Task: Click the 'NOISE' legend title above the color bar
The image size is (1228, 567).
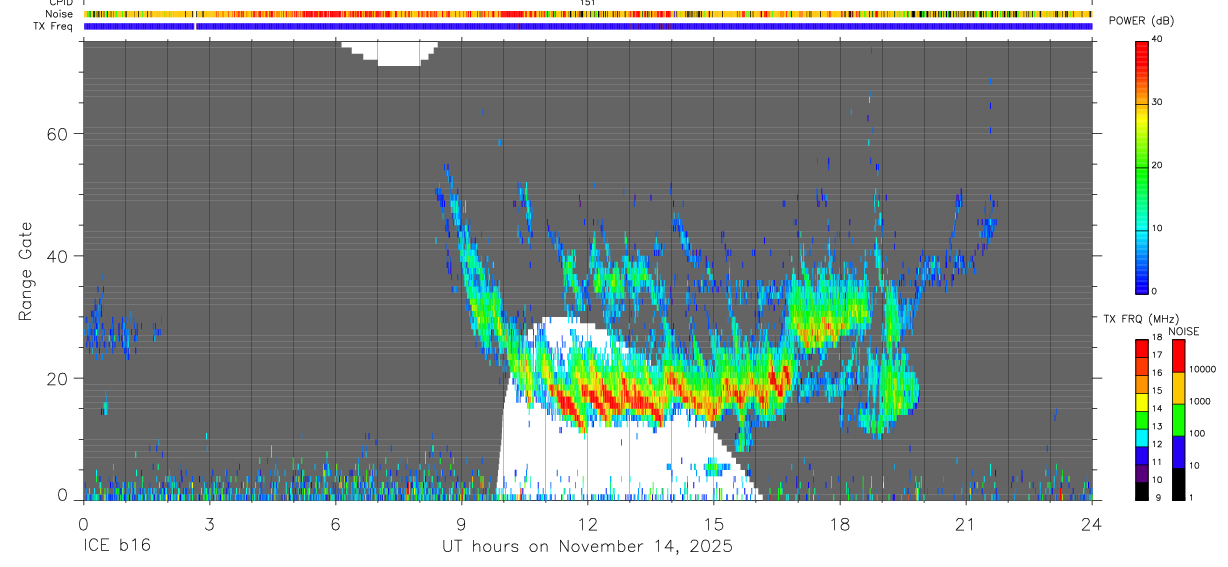Action: click(x=1184, y=331)
